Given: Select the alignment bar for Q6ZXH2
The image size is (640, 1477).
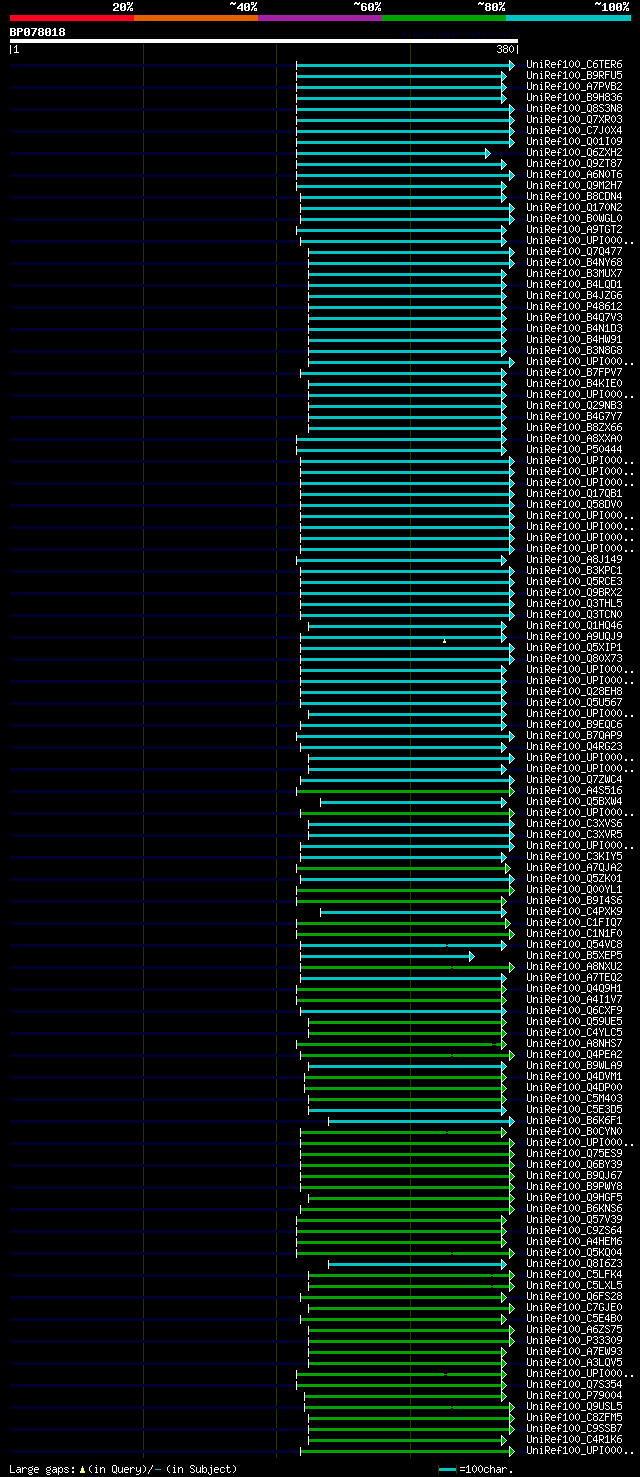Looking at the screenshot, I should (393, 153).
